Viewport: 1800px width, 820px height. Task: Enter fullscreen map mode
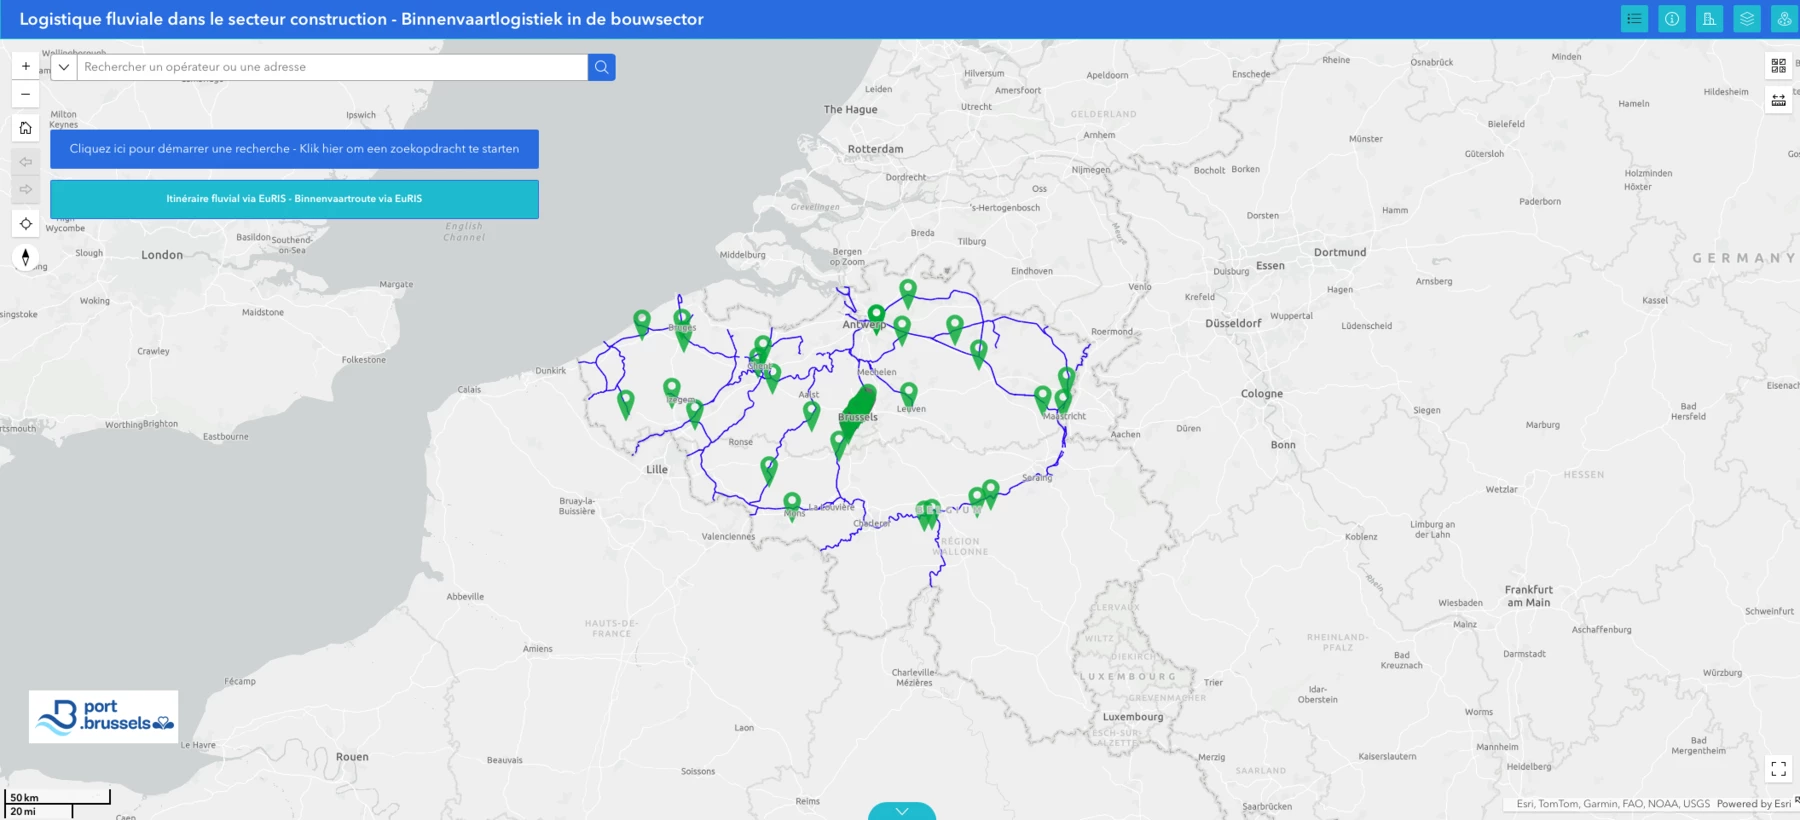click(1778, 769)
